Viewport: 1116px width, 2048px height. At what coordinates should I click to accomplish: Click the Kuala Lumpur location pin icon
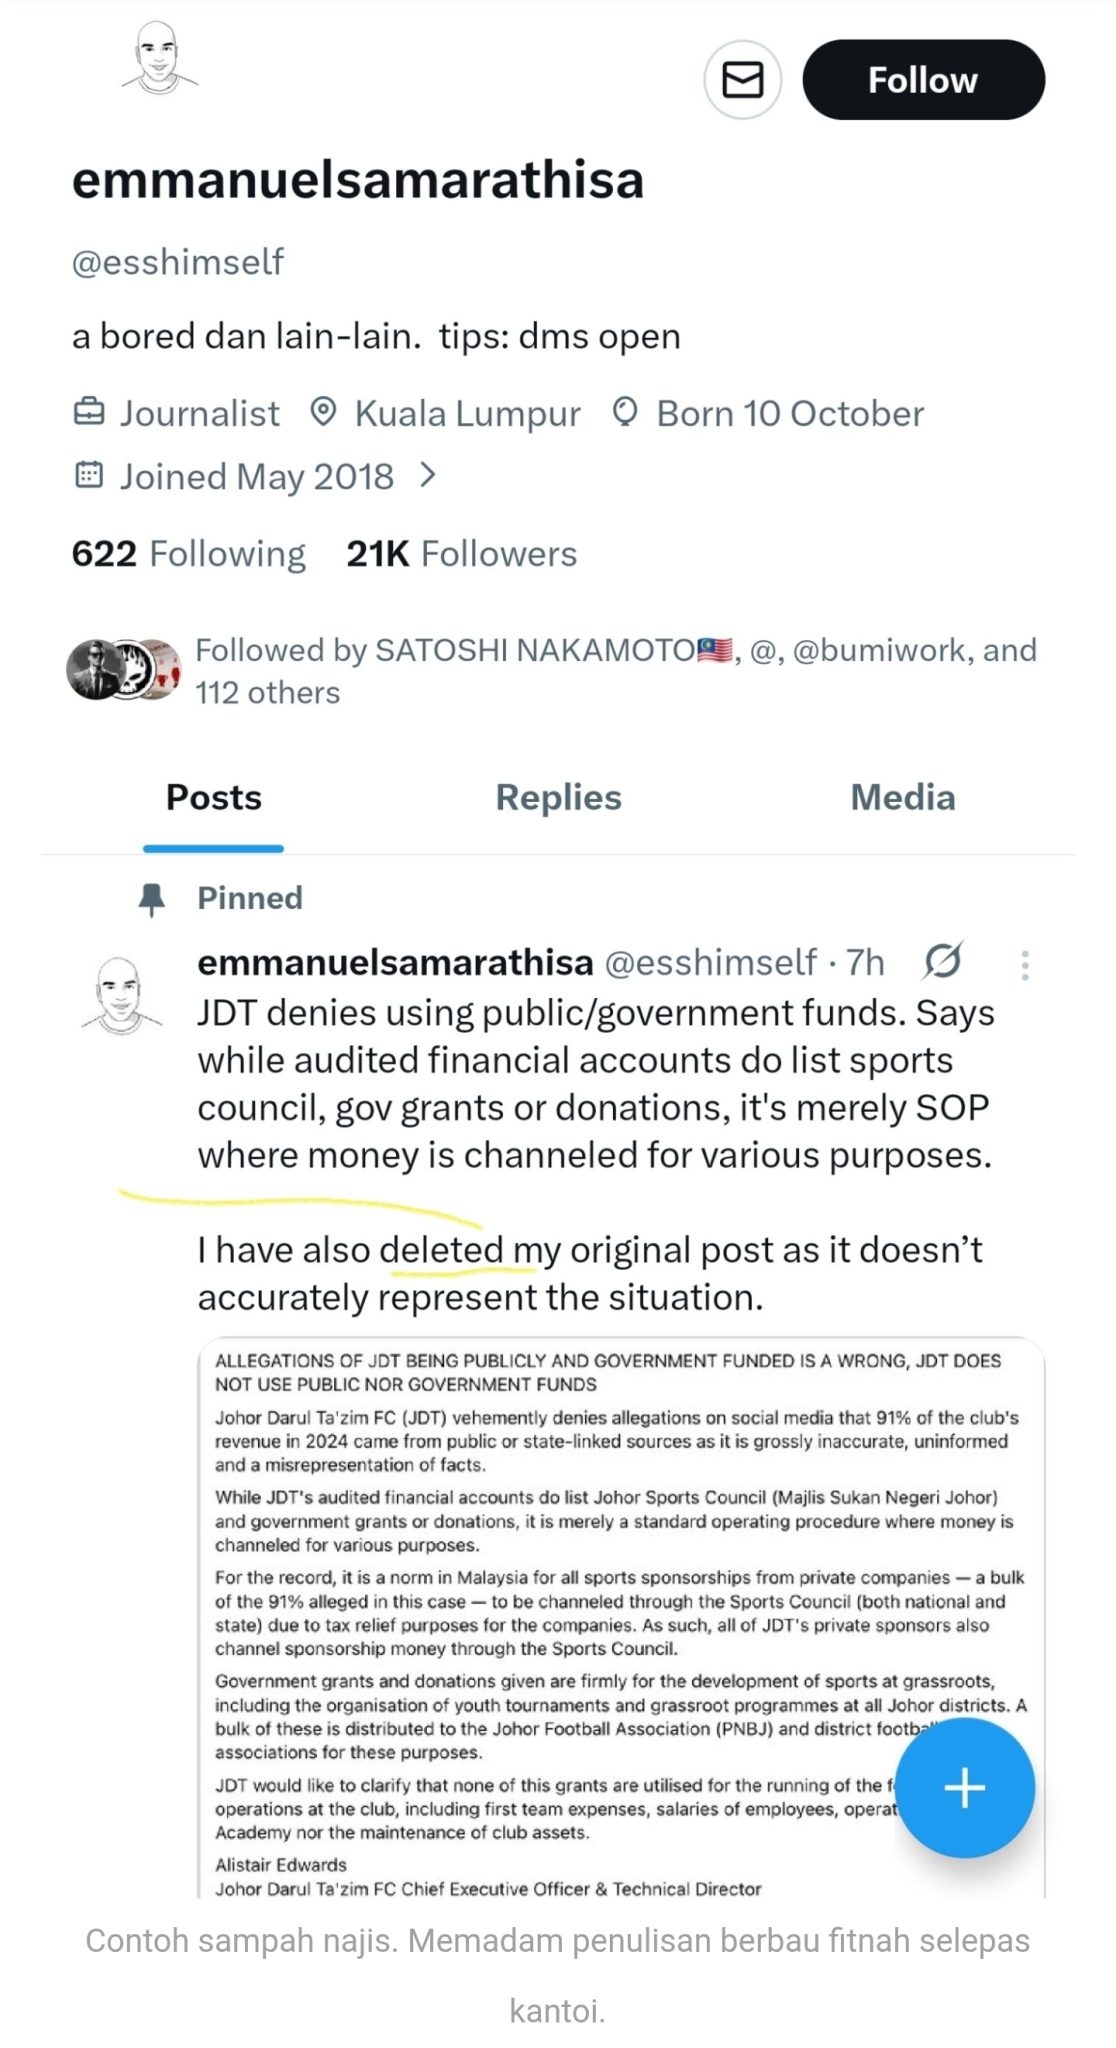[x=322, y=412]
